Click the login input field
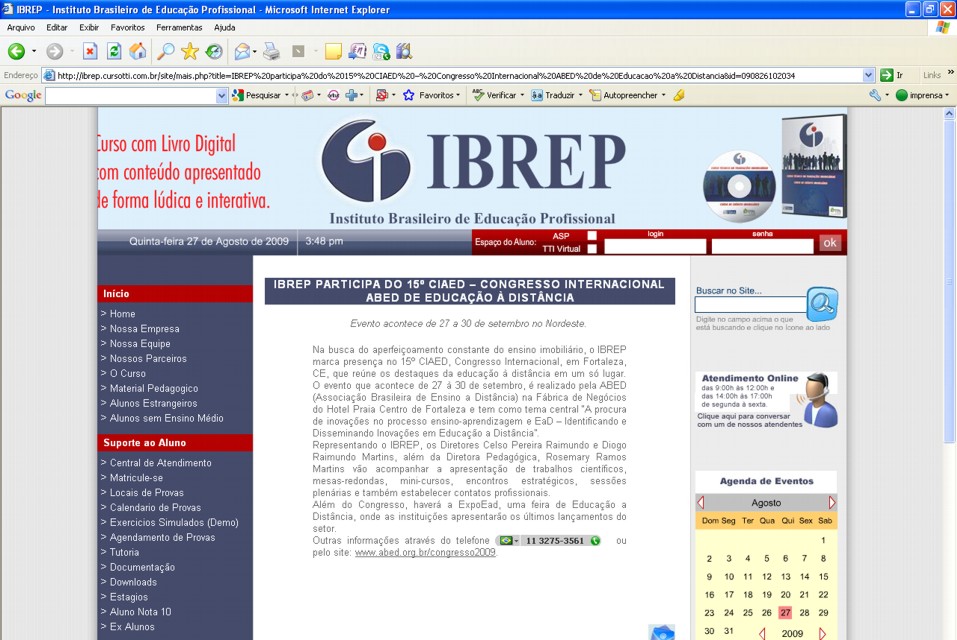Image resolution: width=957 pixels, height=640 pixels. (655, 246)
